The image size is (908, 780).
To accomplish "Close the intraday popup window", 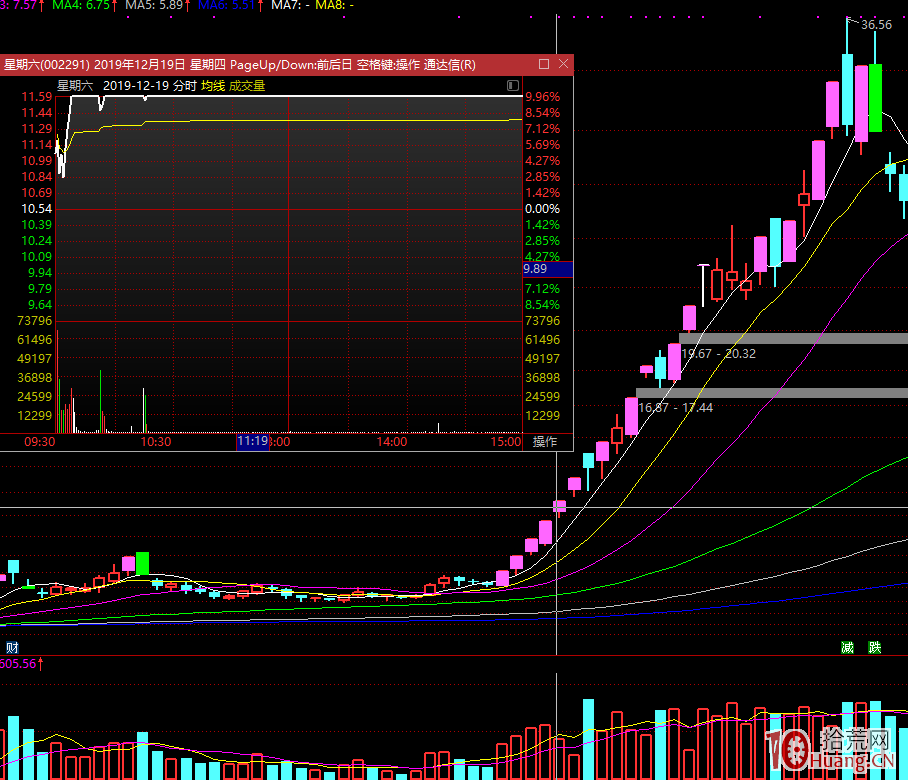I will click(x=564, y=64).
